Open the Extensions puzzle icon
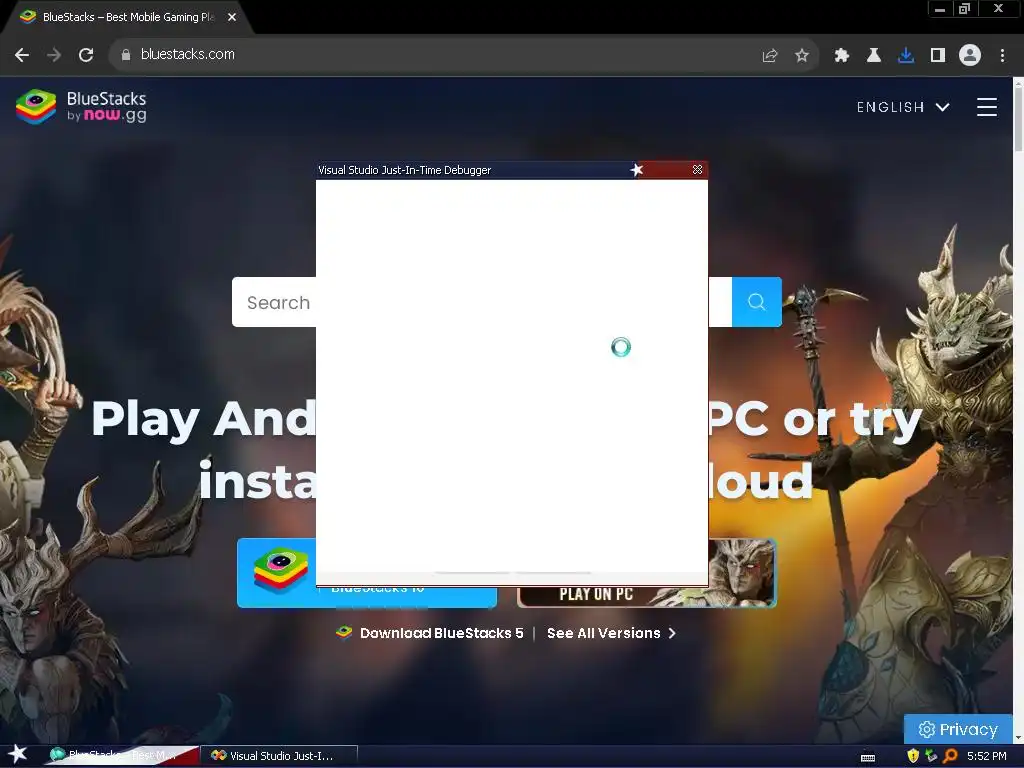The width and height of the screenshot is (1024, 768). [841, 56]
